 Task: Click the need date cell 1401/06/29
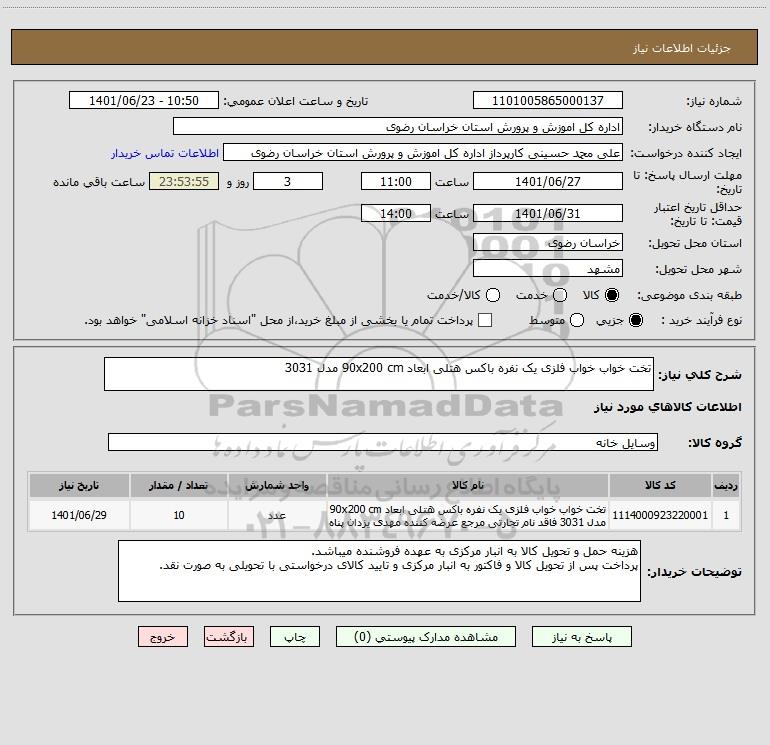(x=79, y=515)
